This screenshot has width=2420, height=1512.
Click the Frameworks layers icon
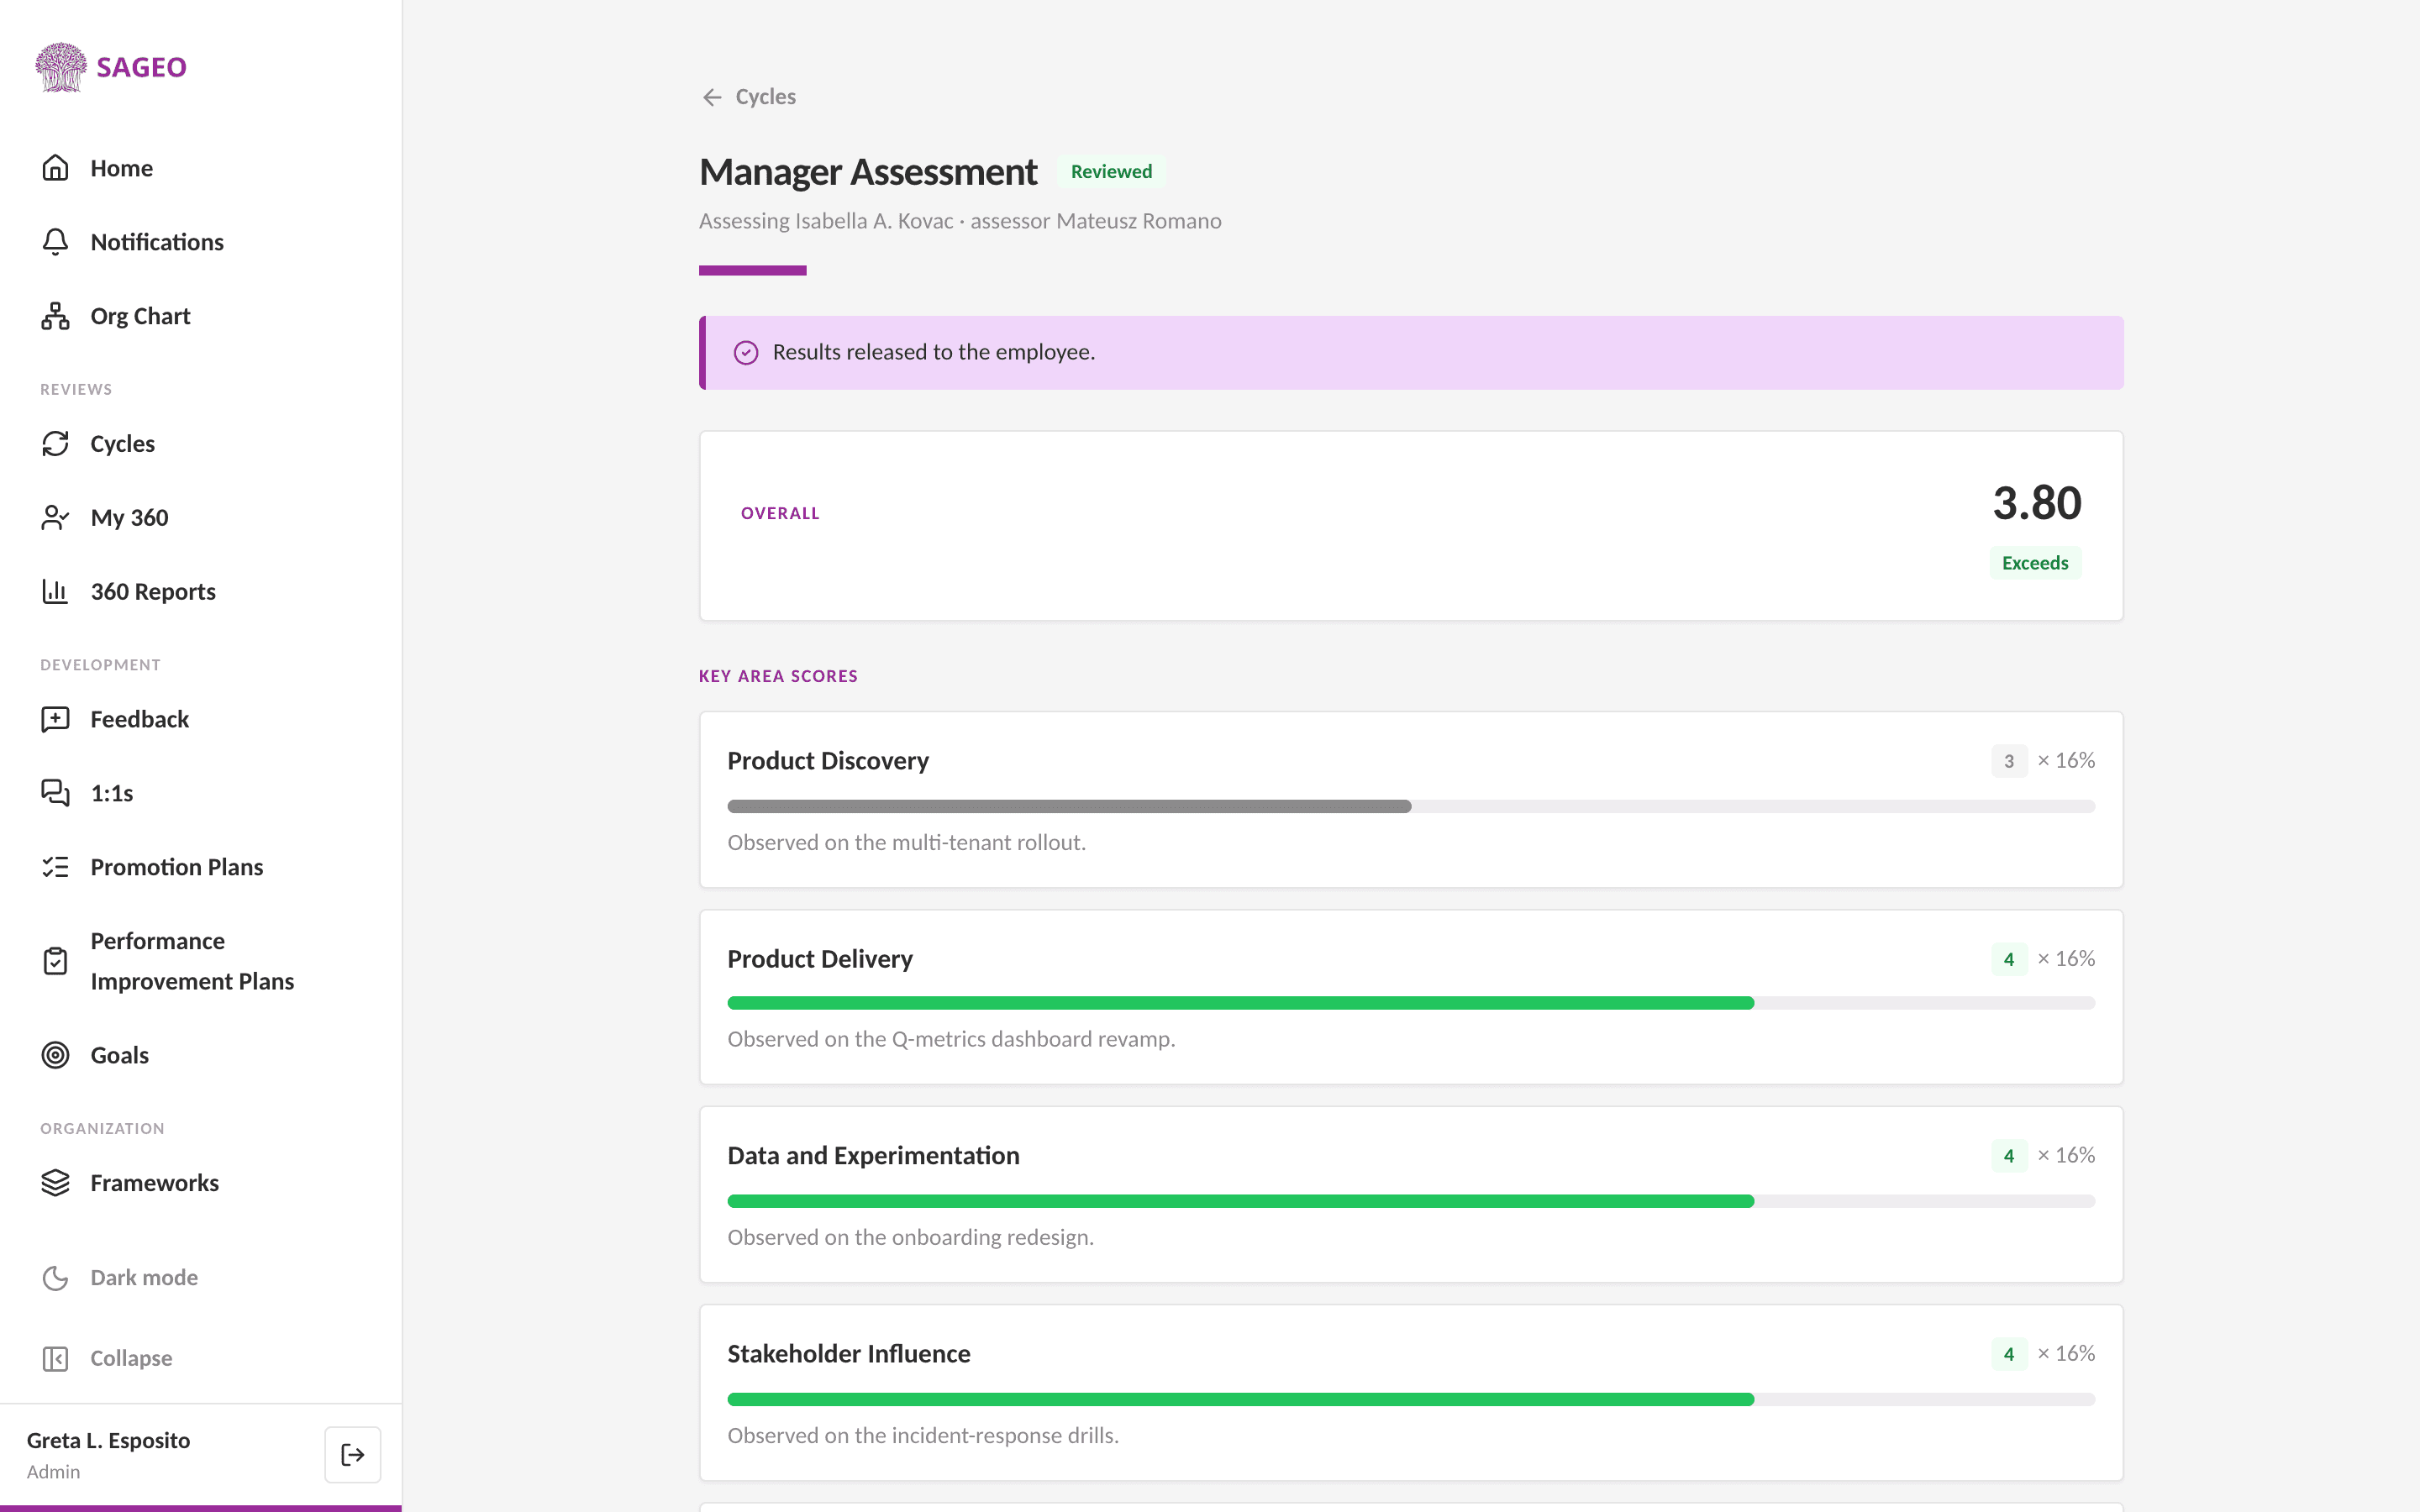click(55, 1183)
